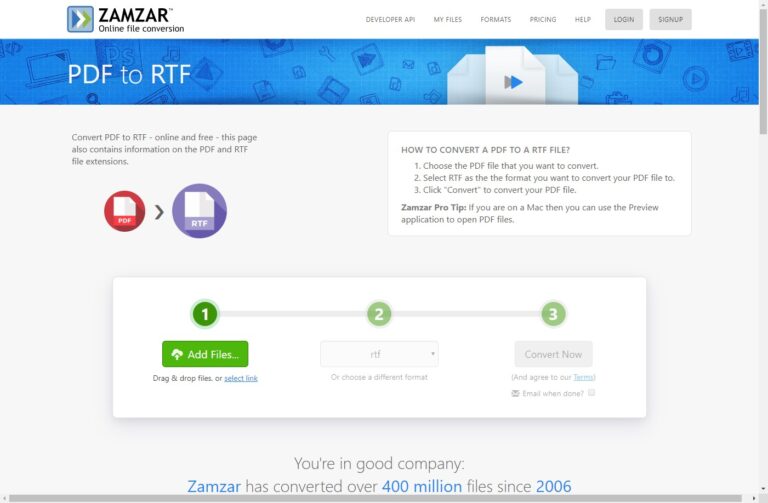768x503 pixels.
Task: Click 'Or choose a different format' text
Action: (379, 377)
